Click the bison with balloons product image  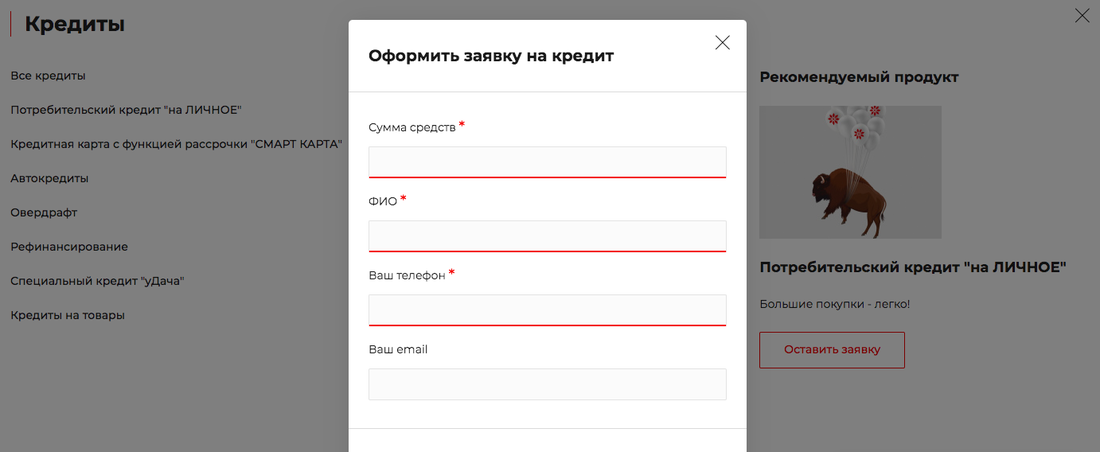pyautogui.click(x=850, y=172)
